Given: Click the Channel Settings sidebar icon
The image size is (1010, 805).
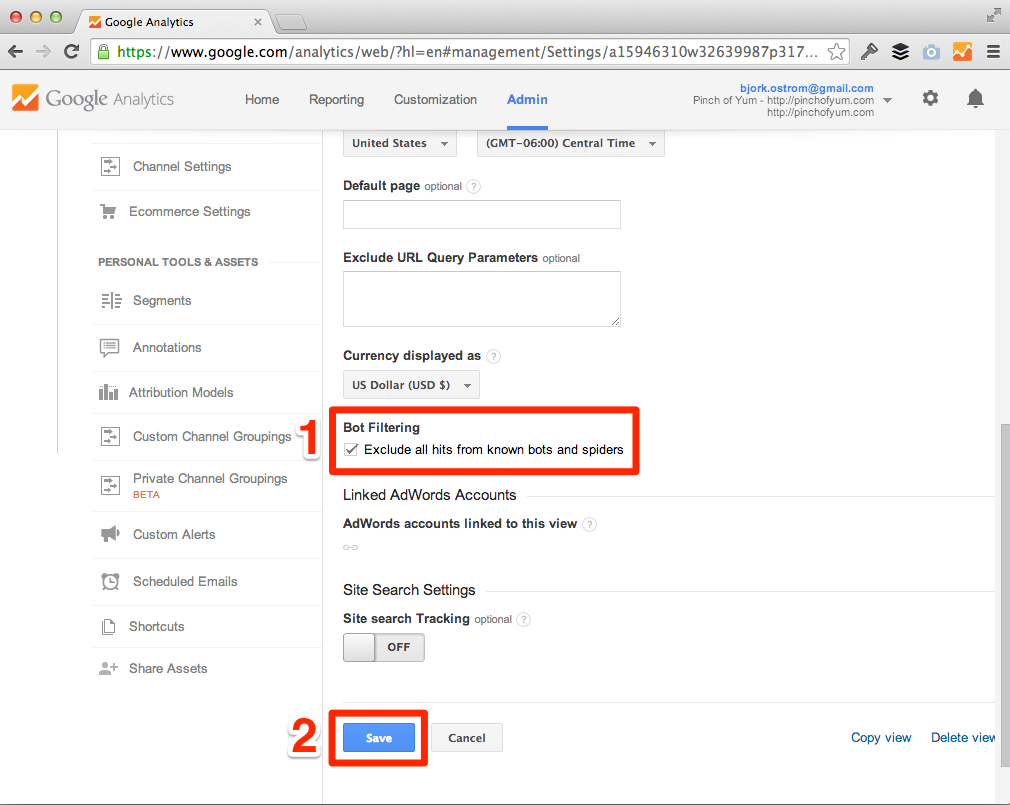Looking at the screenshot, I should (x=110, y=166).
